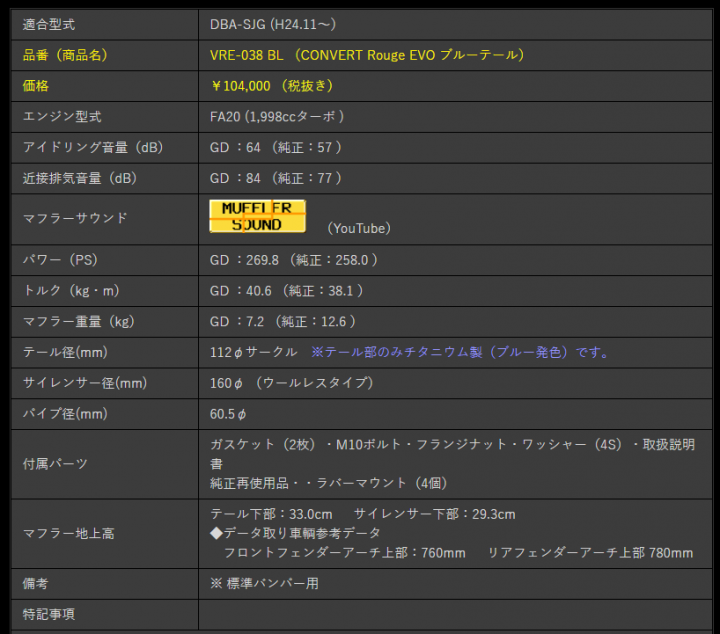This screenshot has width=720, height=634.
Task: Click the エンジン型式 label
Action: (x=62, y=117)
